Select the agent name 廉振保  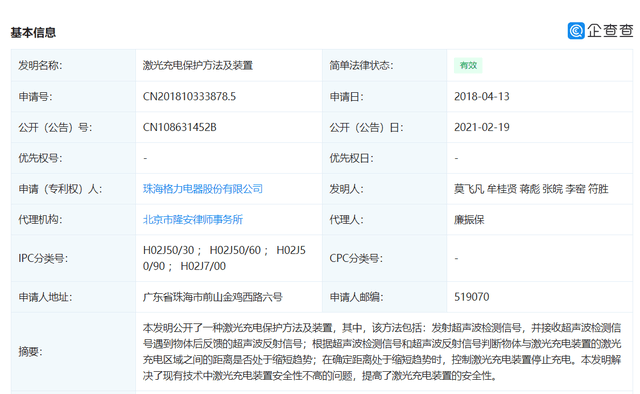[469, 220]
